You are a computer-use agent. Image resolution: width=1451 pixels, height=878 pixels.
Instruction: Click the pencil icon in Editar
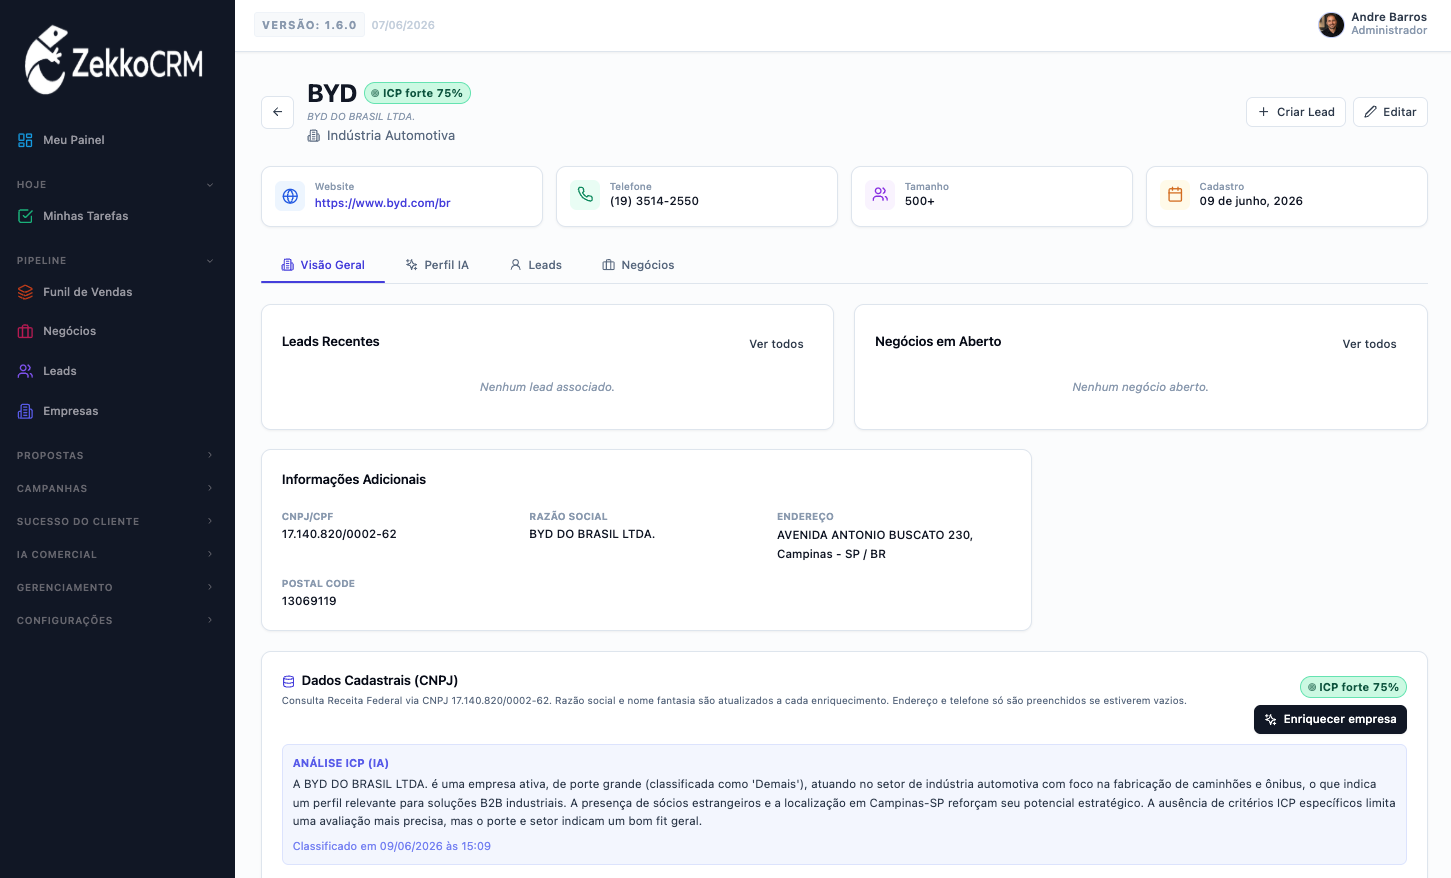tap(1370, 112)
